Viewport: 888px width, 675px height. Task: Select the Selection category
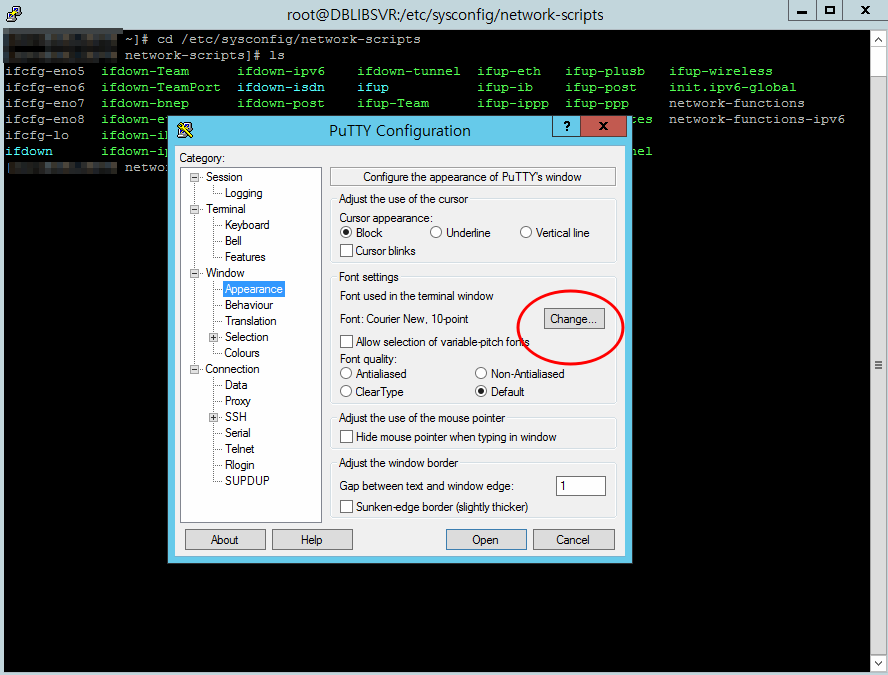(x=246, y=337)
